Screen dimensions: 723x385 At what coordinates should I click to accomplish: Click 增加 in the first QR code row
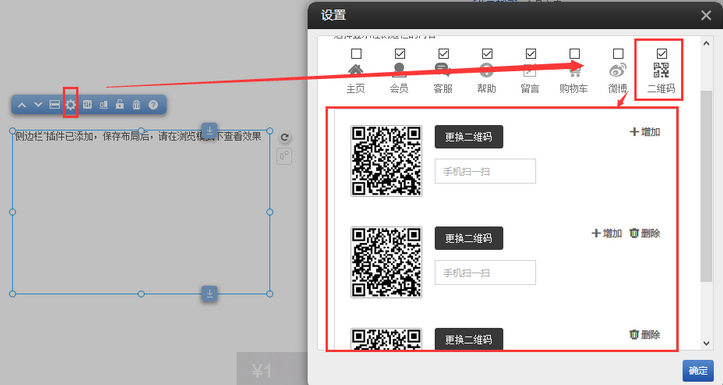click(x=645, y=132)
